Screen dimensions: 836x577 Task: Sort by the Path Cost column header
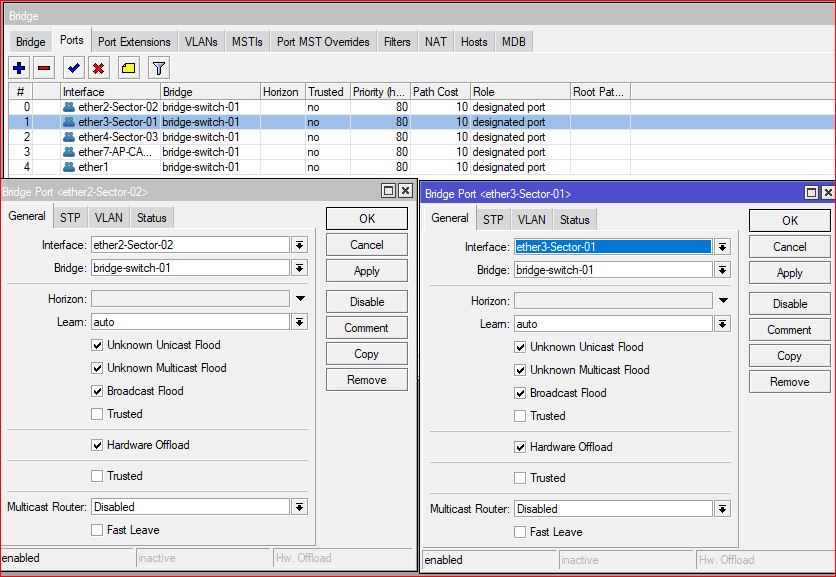click(440, 92)
